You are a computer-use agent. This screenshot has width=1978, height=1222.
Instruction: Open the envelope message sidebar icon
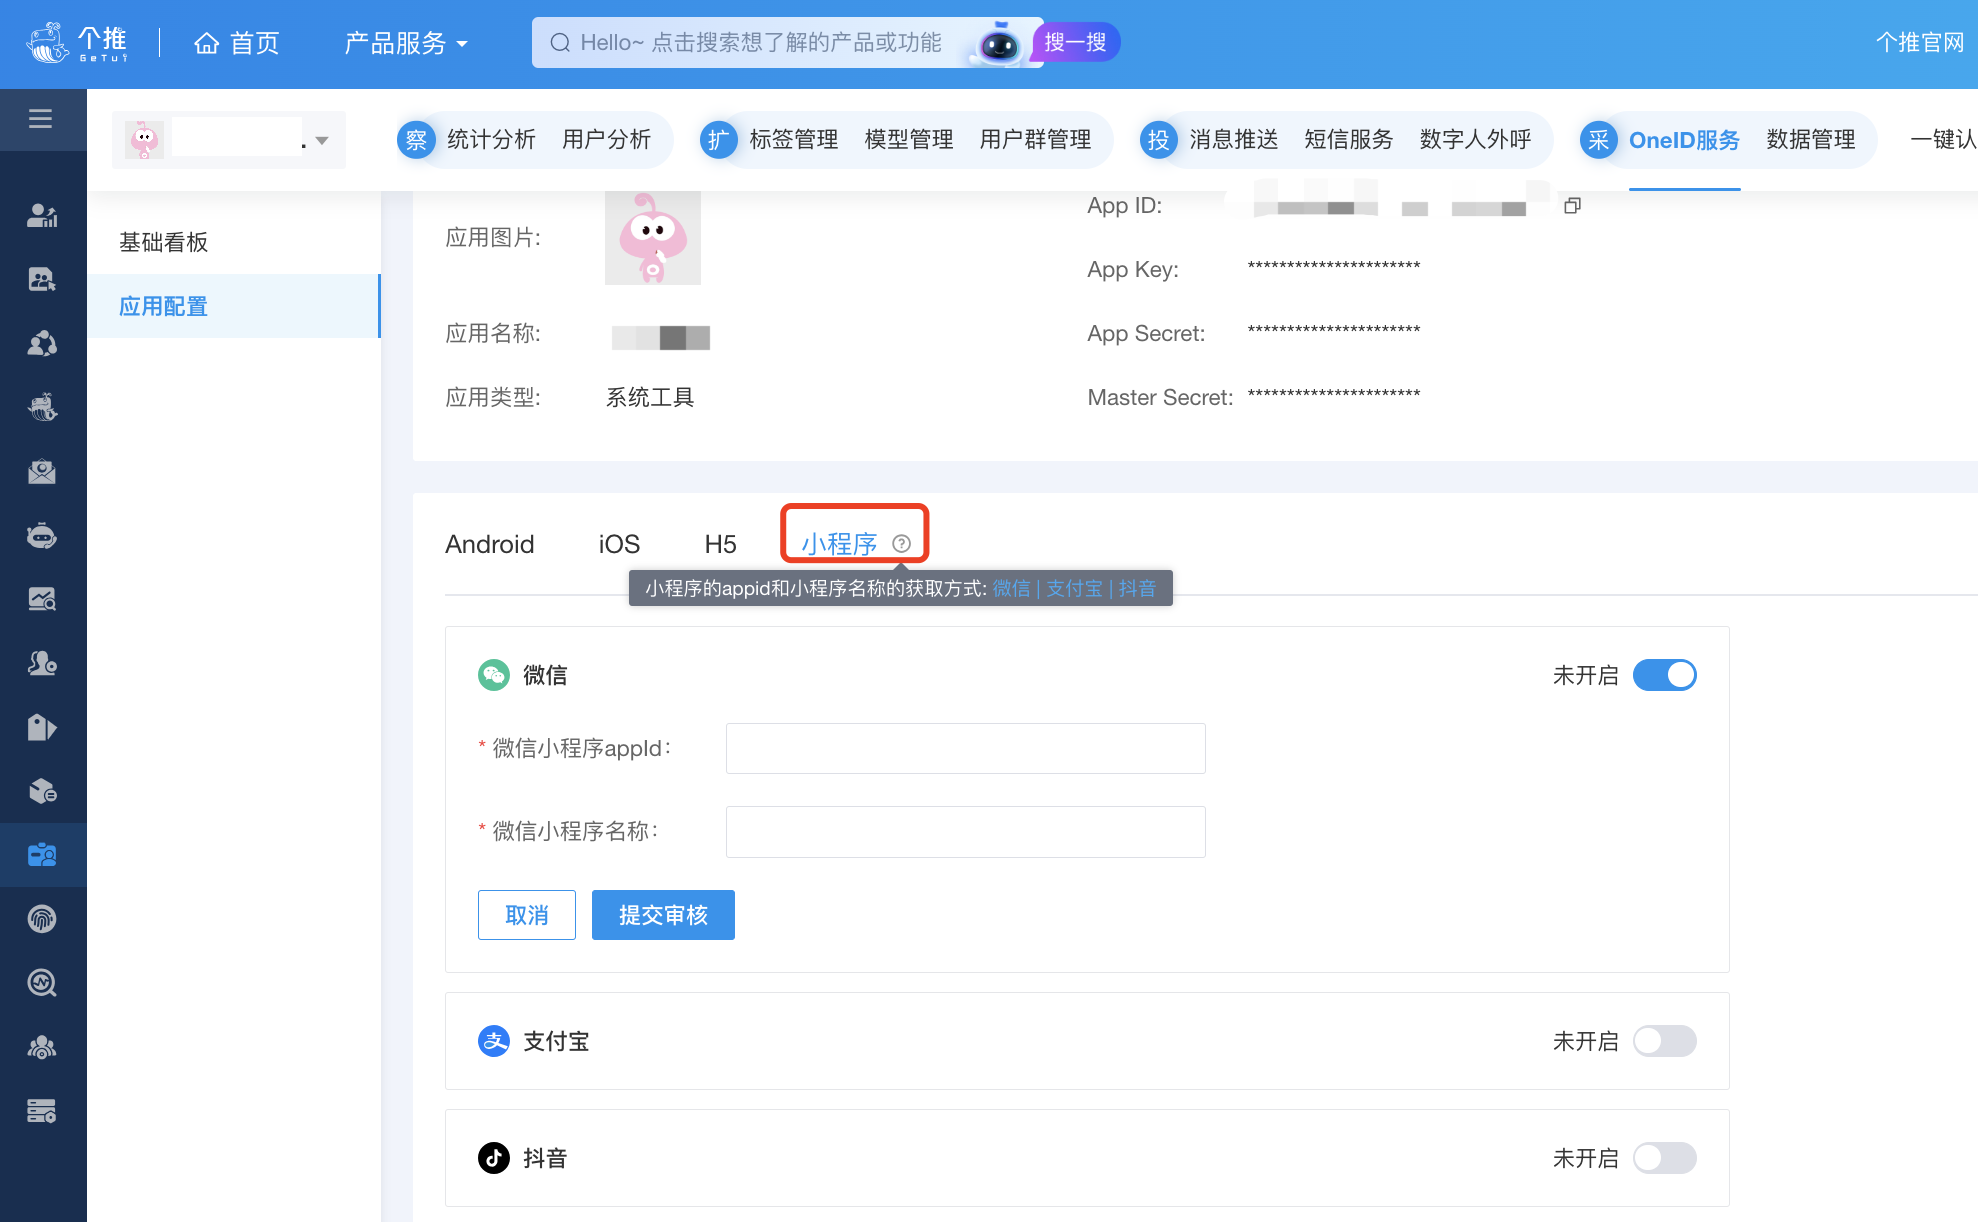point(42,471)
